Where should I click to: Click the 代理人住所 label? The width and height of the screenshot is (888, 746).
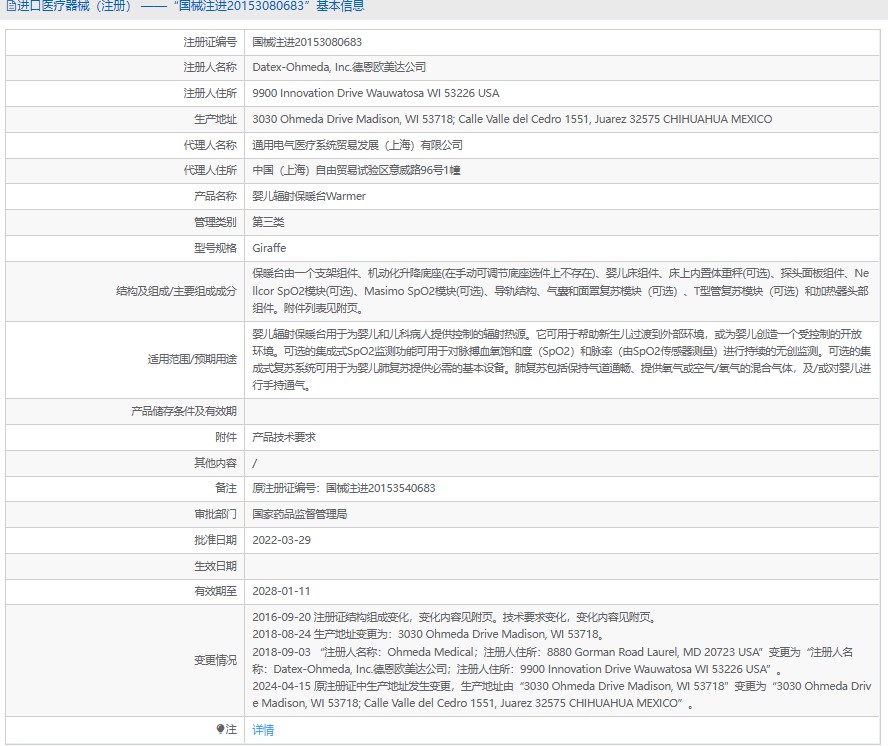(210, 170)
